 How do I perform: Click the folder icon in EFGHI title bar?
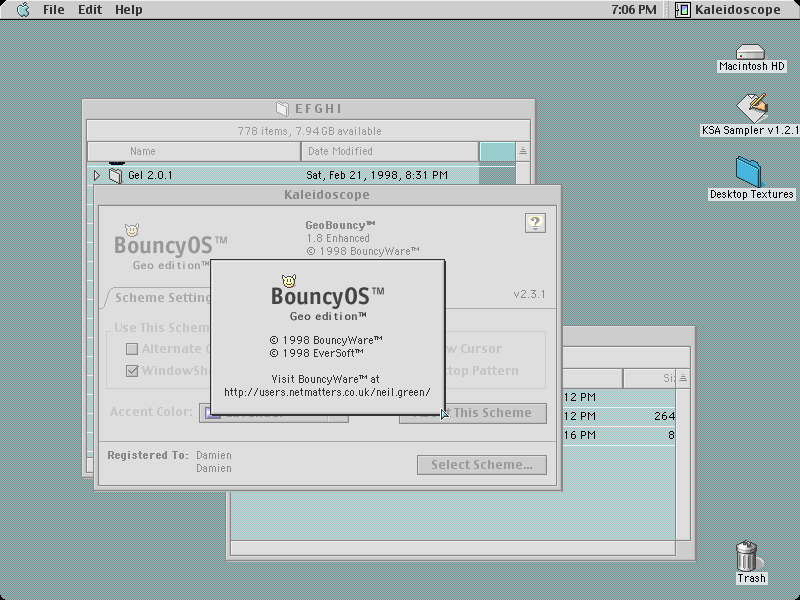[x=282, y=109]
